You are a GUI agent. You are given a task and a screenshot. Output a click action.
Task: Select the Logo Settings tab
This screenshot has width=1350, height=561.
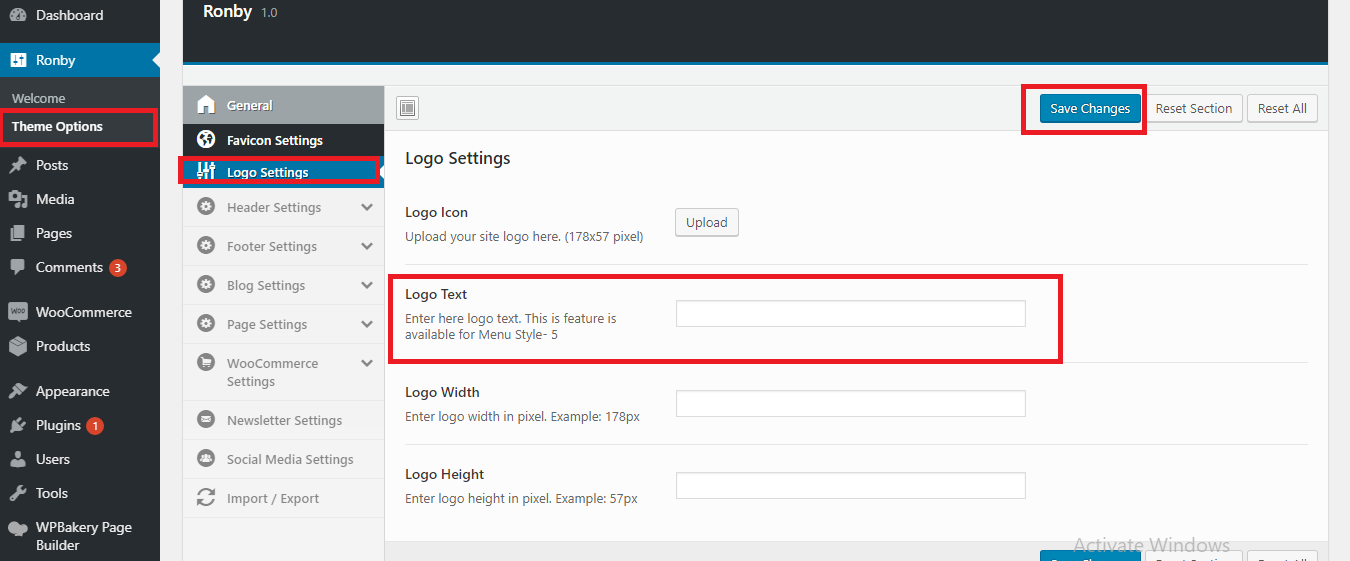point(284,172)
